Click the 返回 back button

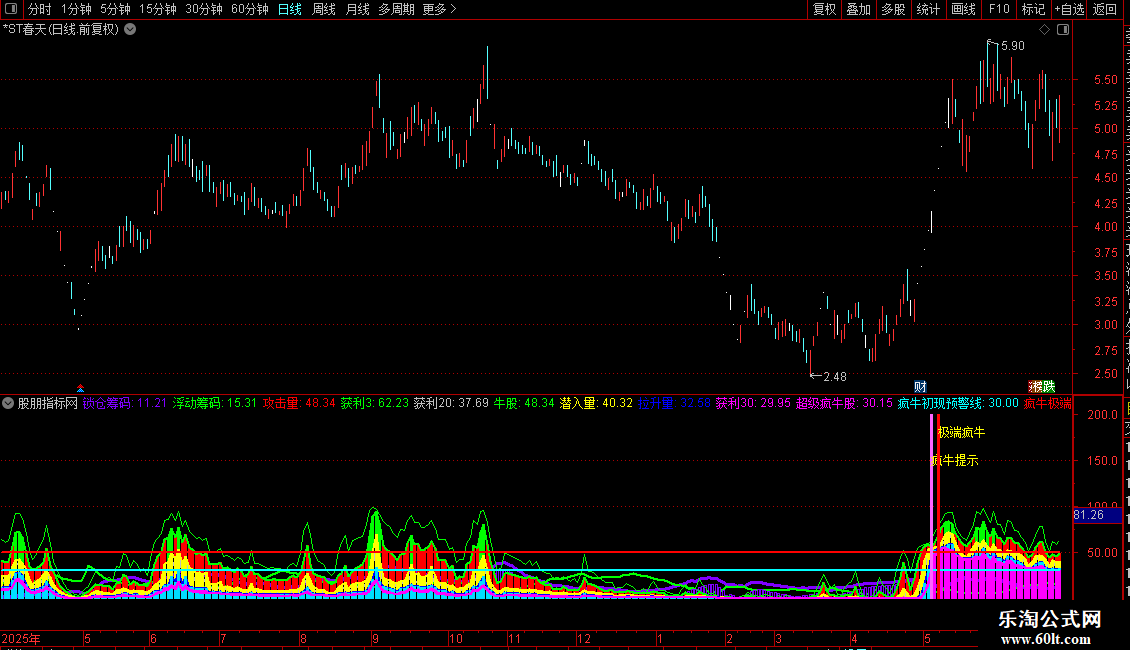[x=1104, y=9]
